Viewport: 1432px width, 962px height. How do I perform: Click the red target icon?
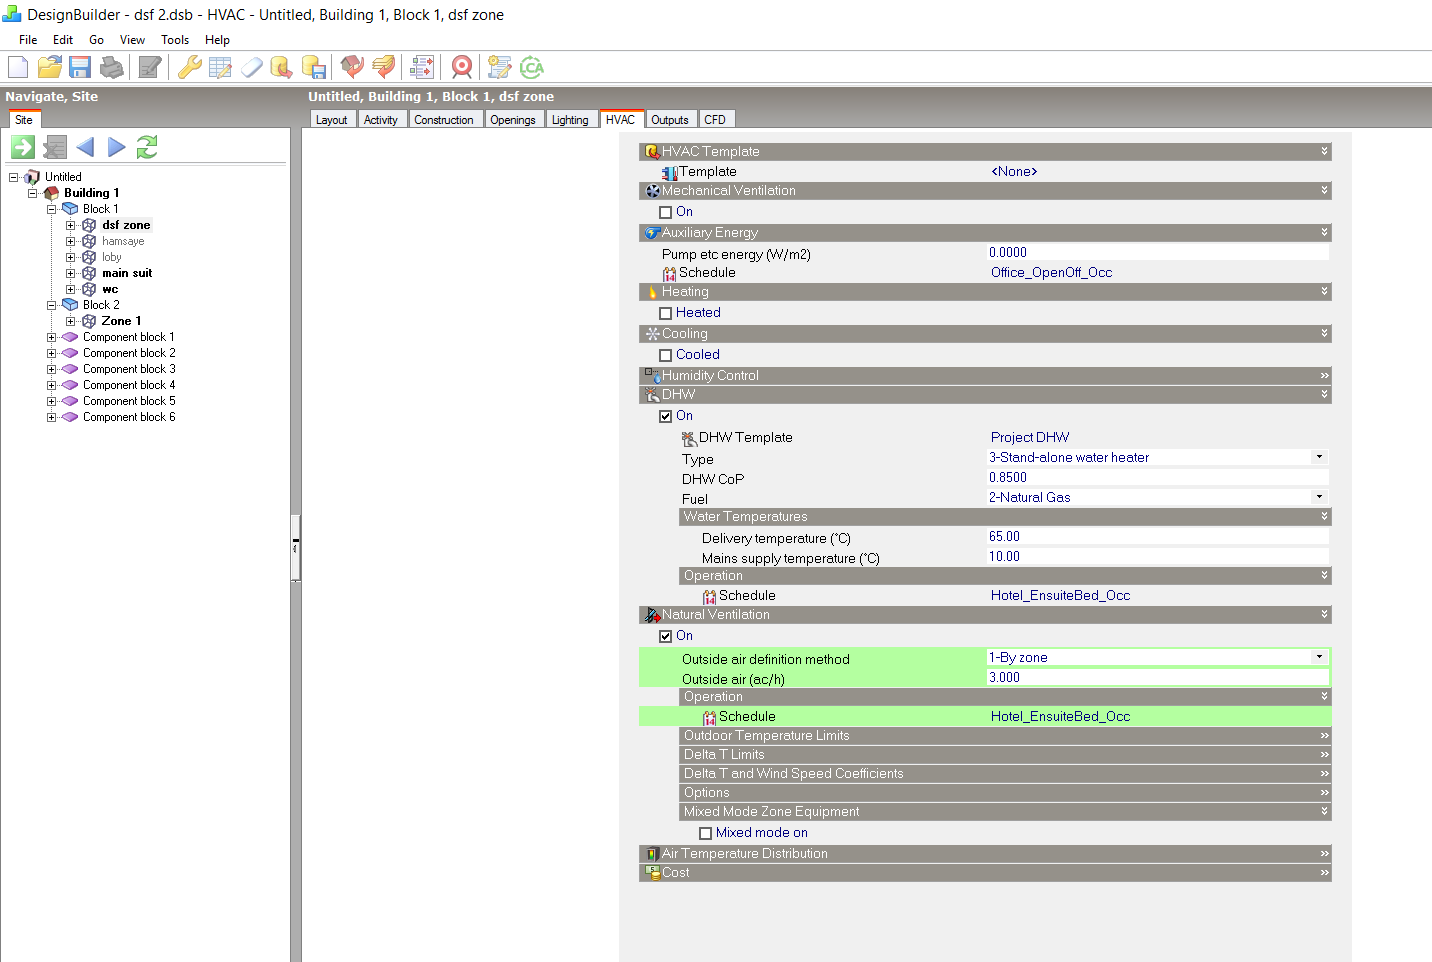(x=461, y=67)
